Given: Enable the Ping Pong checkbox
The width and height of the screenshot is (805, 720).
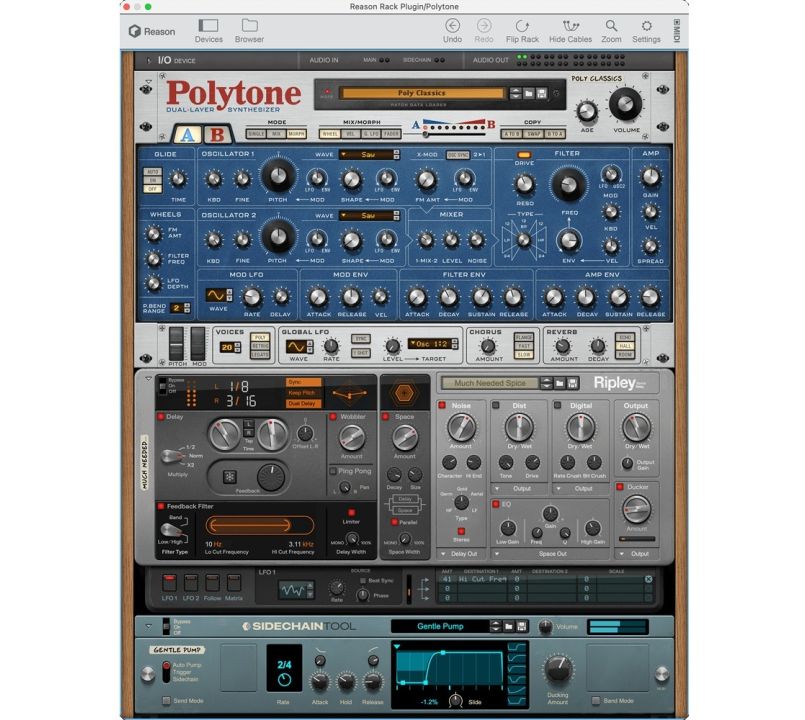Looking at the screenshot, I should pos(342,470).
